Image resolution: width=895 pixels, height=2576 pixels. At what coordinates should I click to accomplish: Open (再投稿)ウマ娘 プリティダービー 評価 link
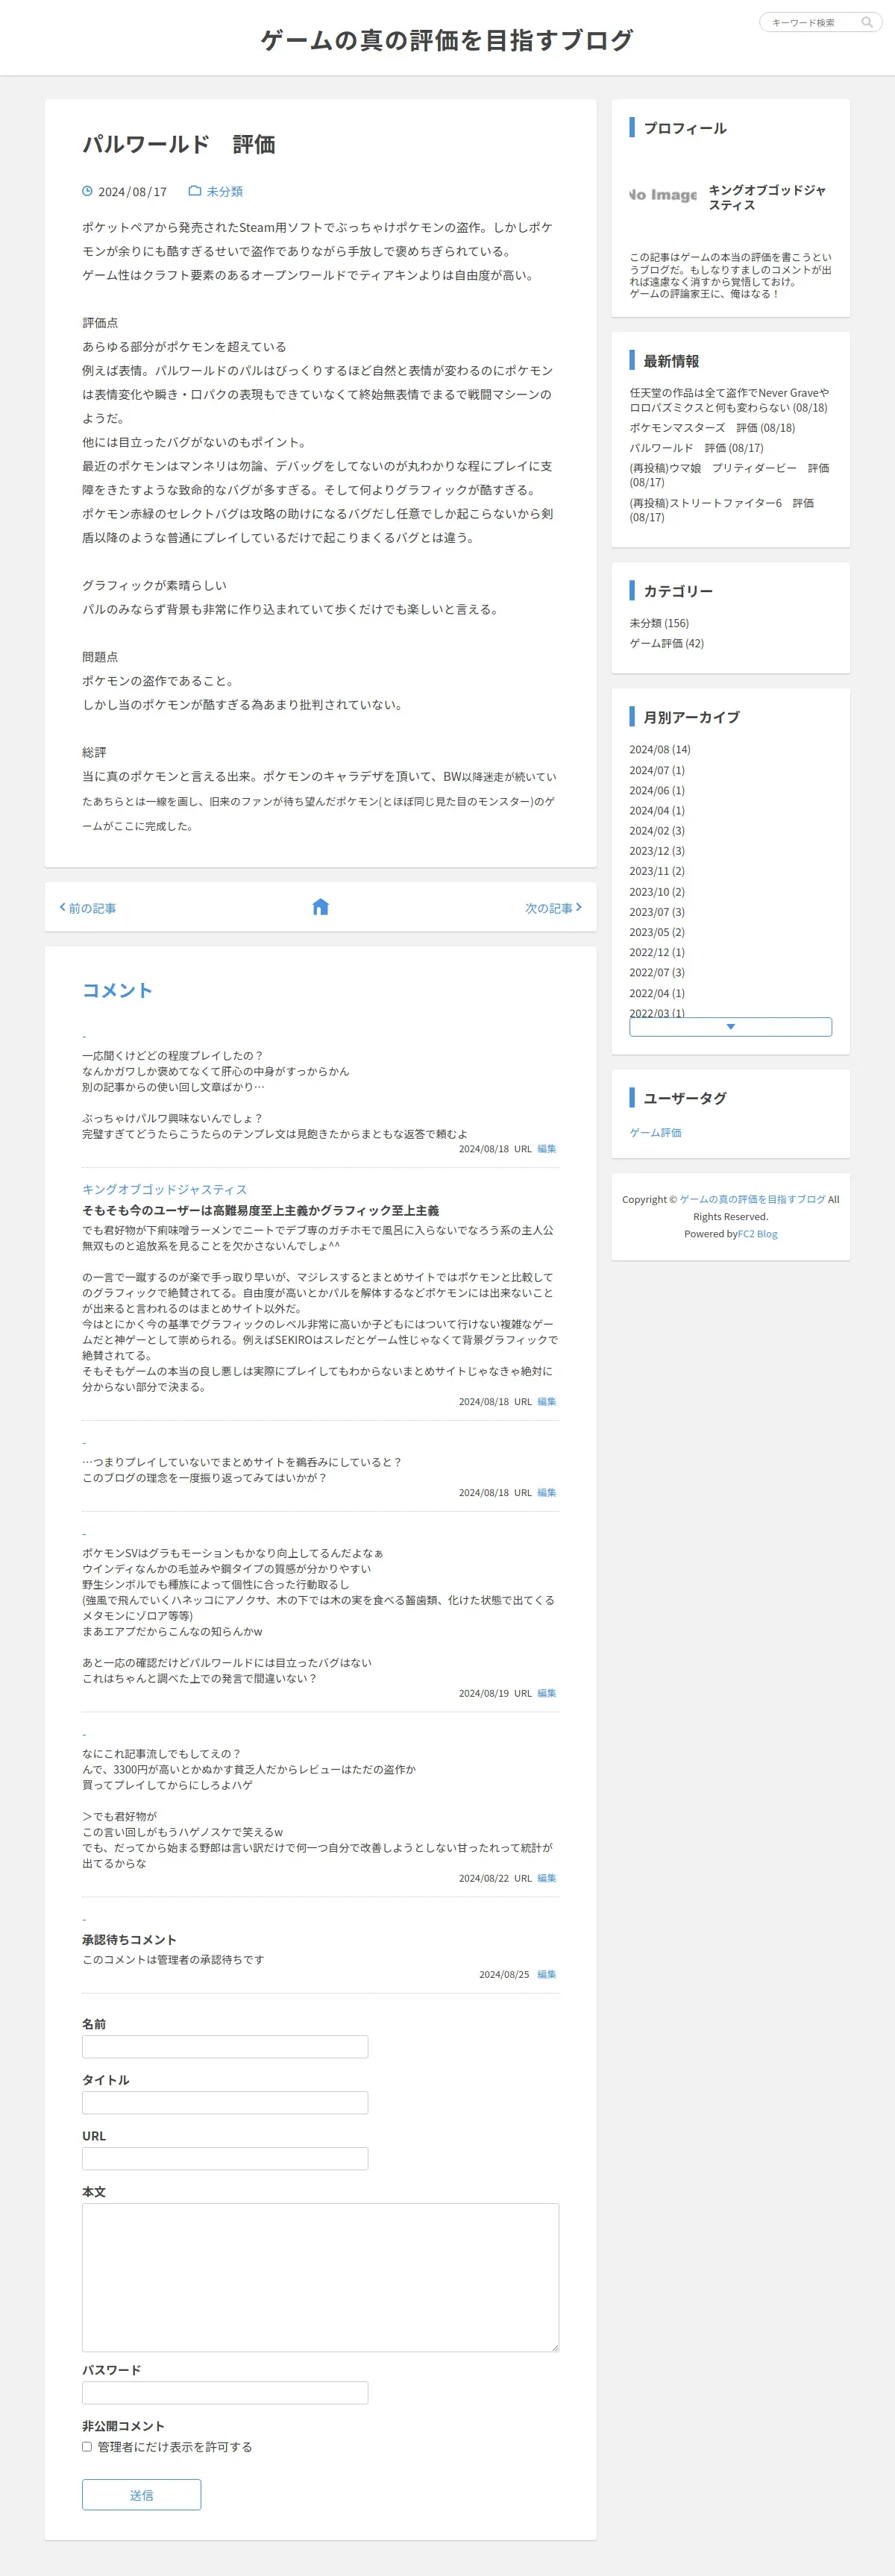coord(729,475)
